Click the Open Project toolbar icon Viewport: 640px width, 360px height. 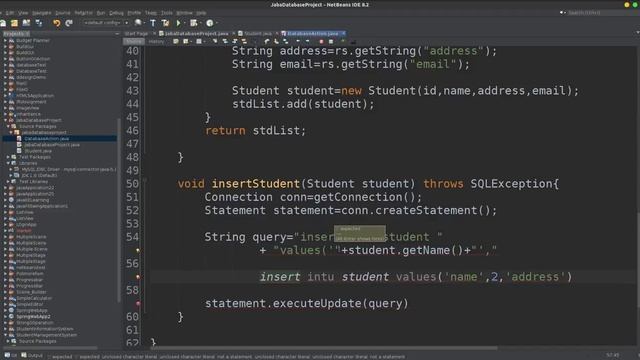click(x=27, y=23)
